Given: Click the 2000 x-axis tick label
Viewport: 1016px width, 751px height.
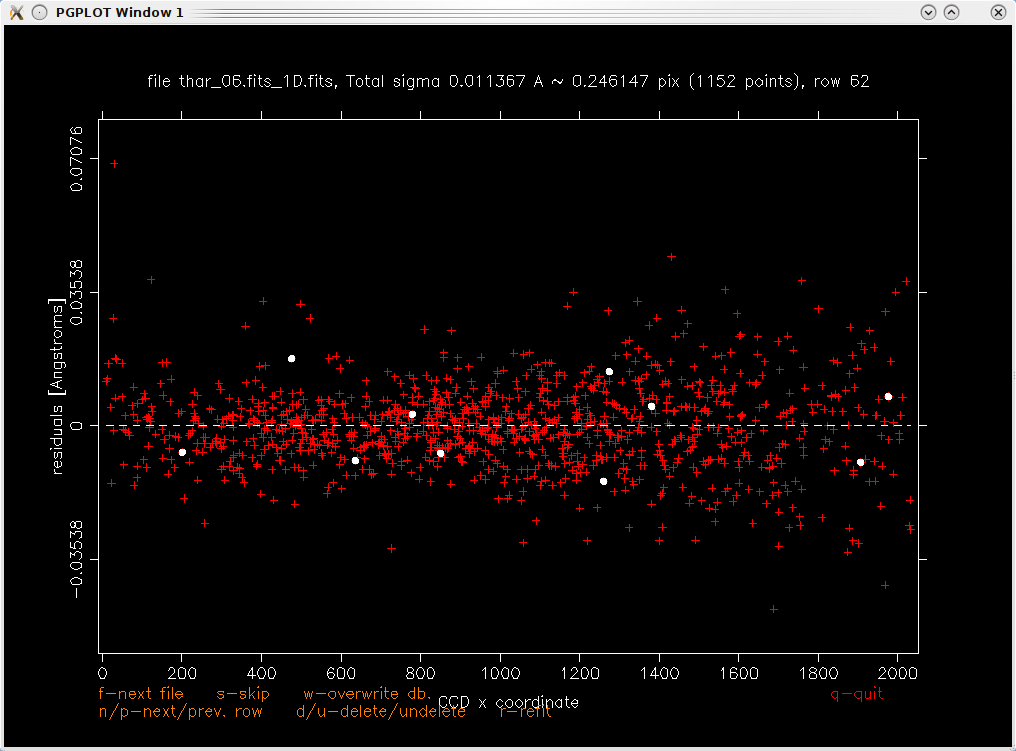Looking at the screenshot, I should pyautogui.click(x=897, y=673).
